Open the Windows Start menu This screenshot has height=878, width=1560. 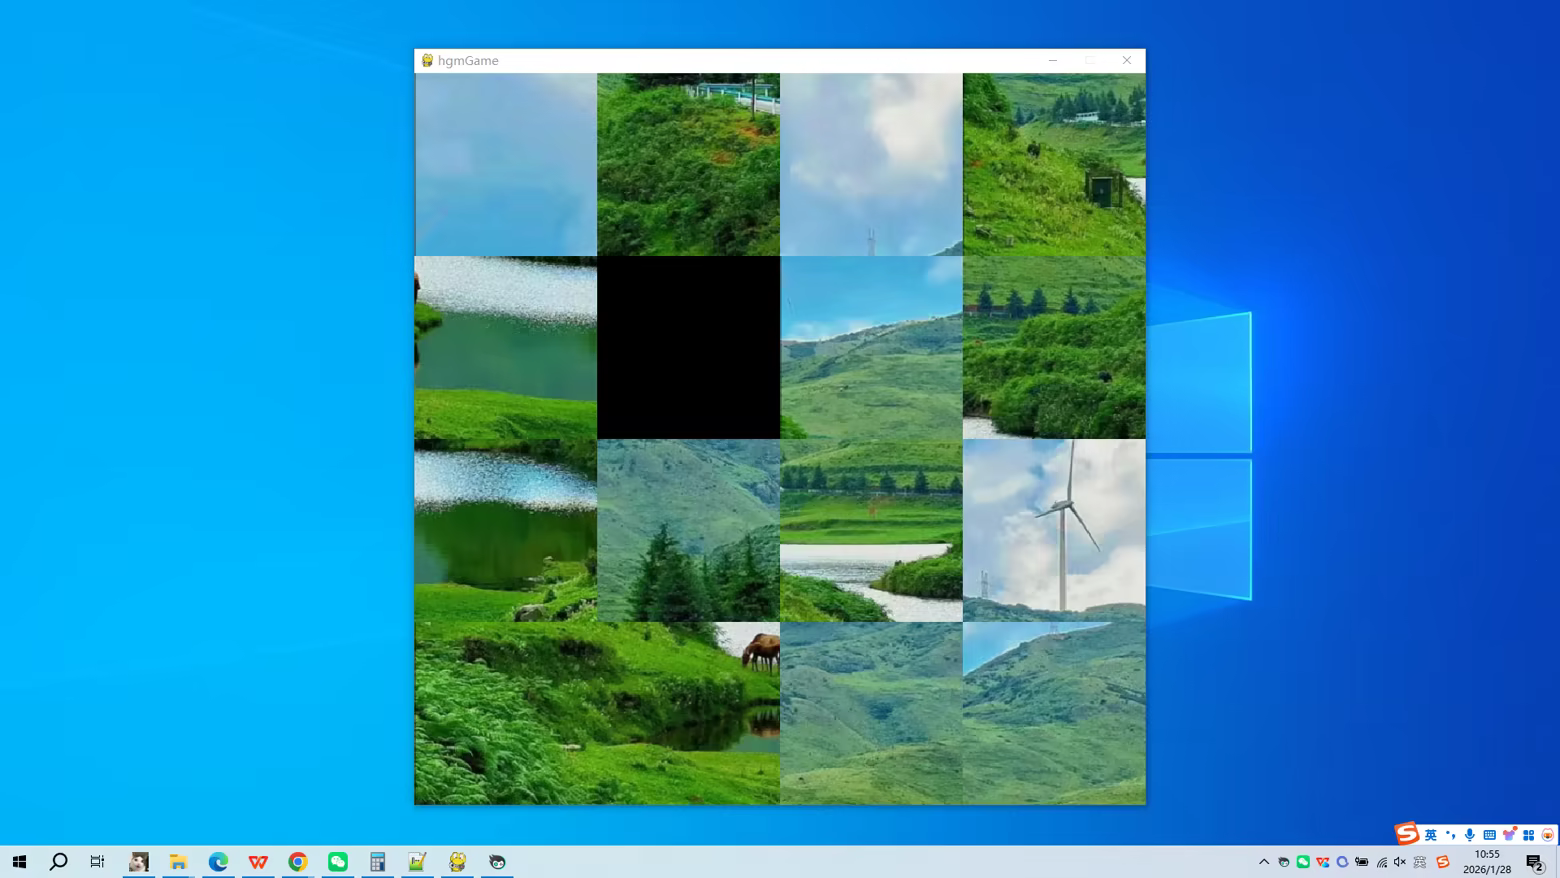19,861
